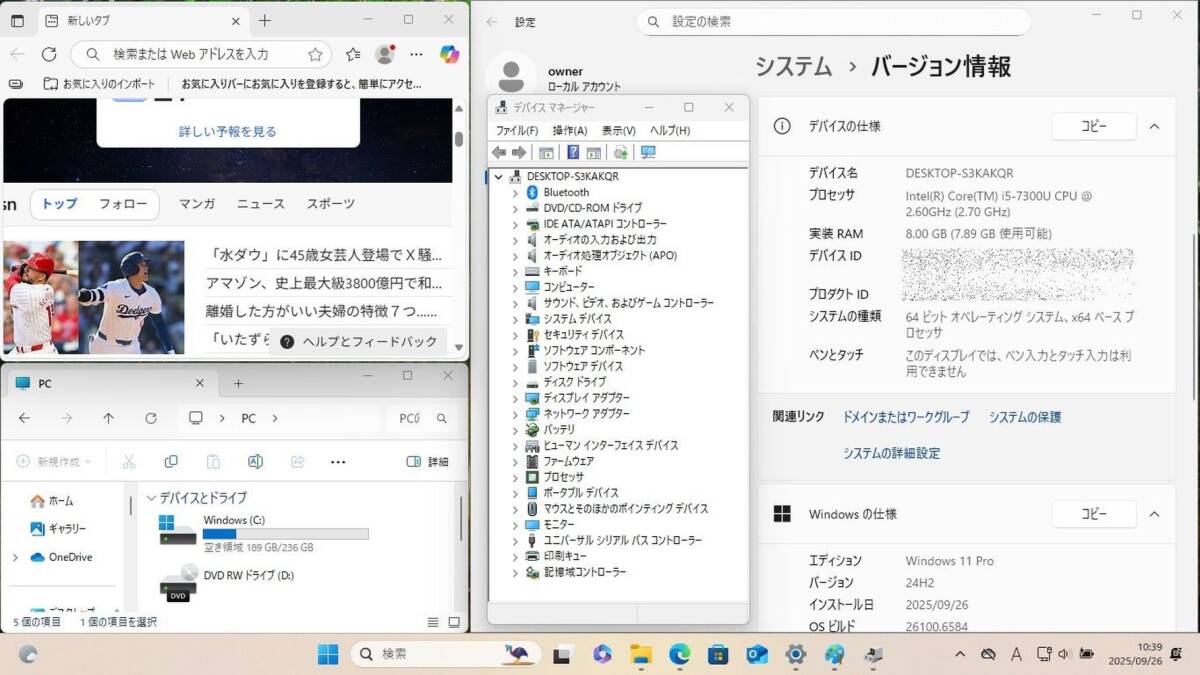Open the システムの詳細設定 link
The width and height of the screenshot is (1200, 675).
pos(891,453)
